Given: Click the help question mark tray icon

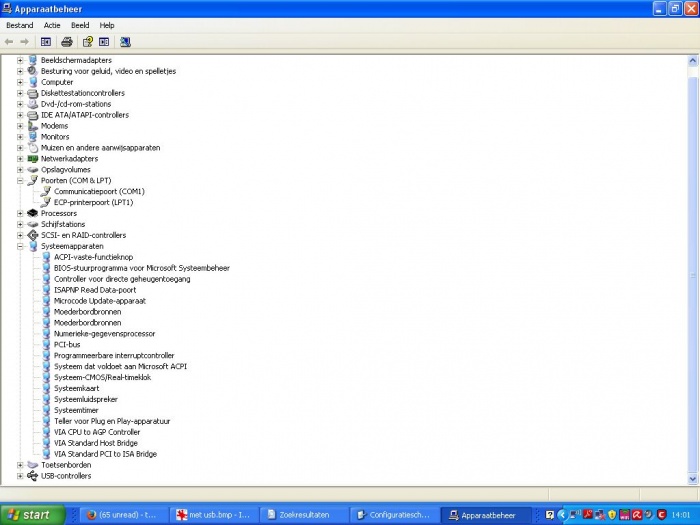Looking at the screenshot, I should click(x=550, y=515).
